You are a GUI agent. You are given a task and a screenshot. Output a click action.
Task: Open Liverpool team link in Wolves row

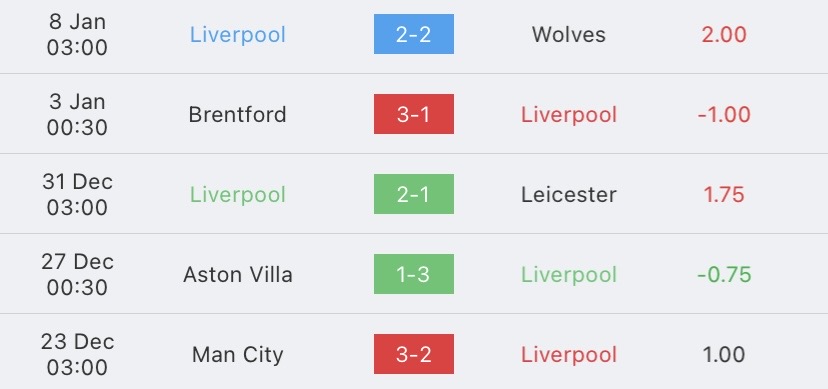(x=238, y=35)
